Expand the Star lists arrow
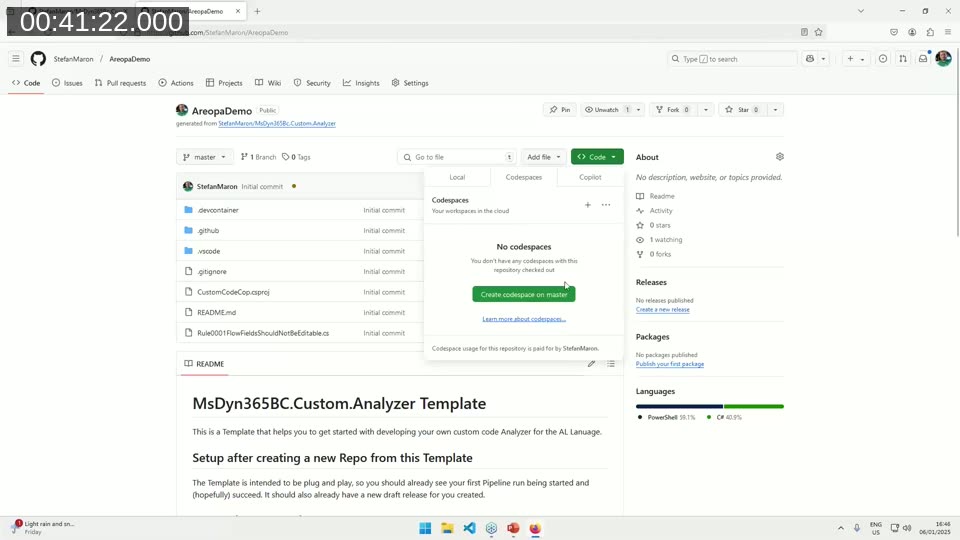Viewport: 960px width, 540px height. click(x=775, y=110)
